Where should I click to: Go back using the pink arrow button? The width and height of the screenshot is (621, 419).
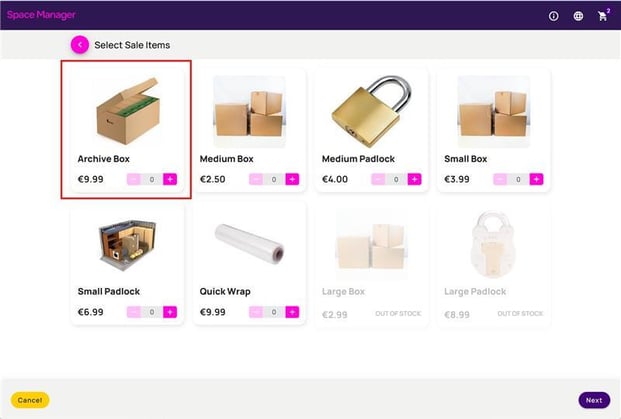80,45
